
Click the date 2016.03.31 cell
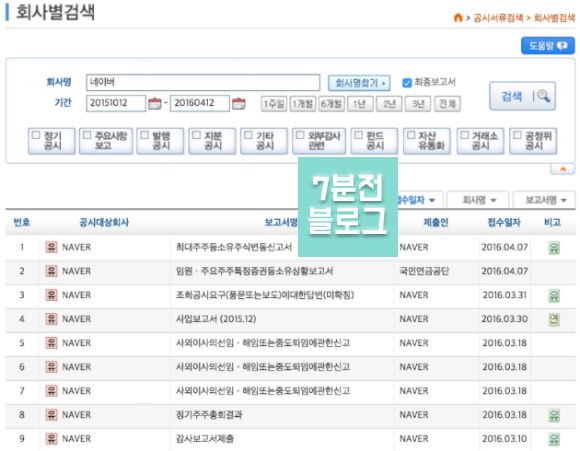pos(505,295)
